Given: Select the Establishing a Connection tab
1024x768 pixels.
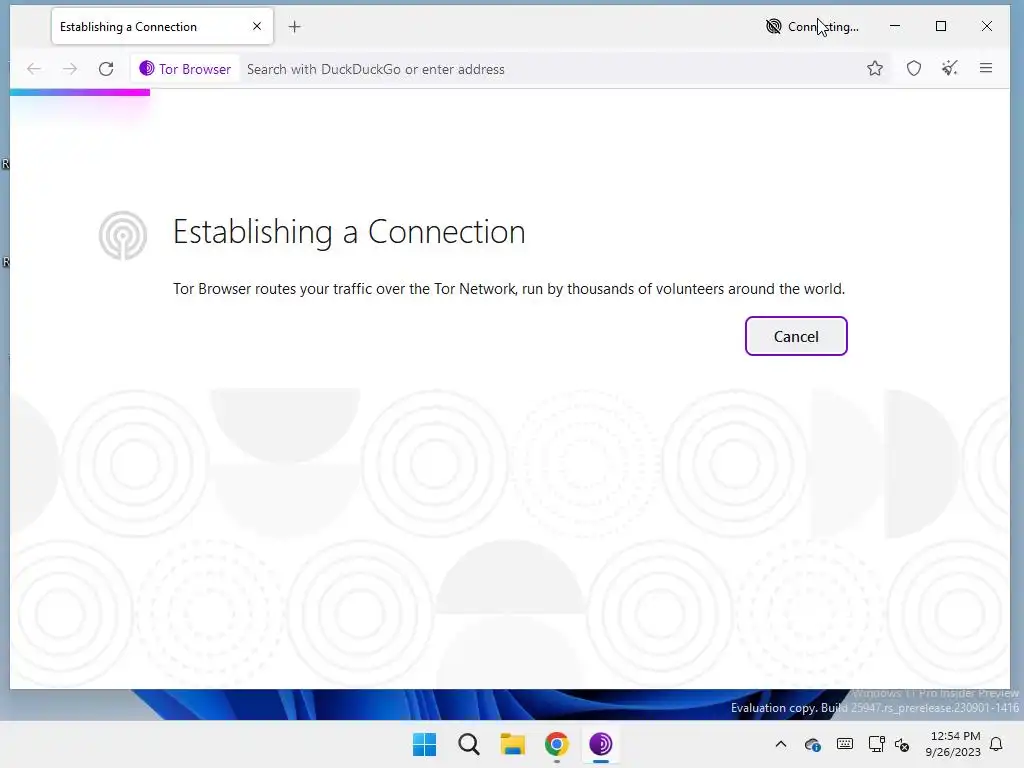Looking at the screenshot, I should point(162,26).
